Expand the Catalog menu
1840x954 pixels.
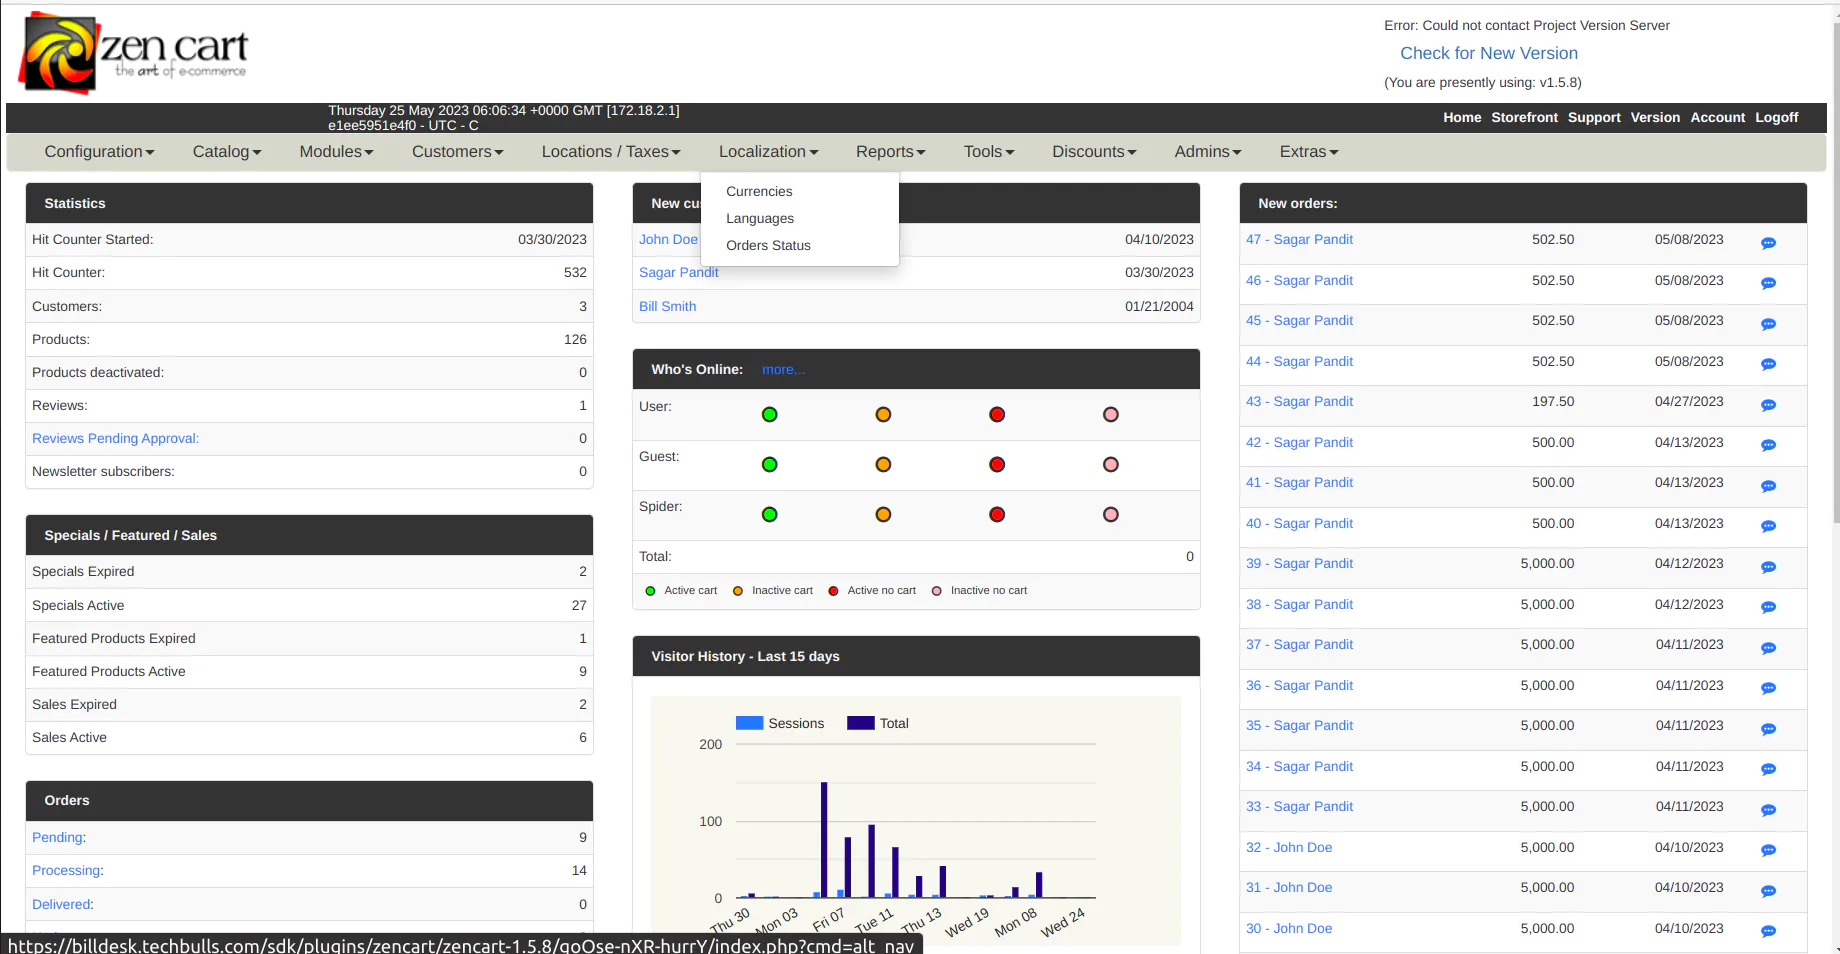(x=227, y=151)
